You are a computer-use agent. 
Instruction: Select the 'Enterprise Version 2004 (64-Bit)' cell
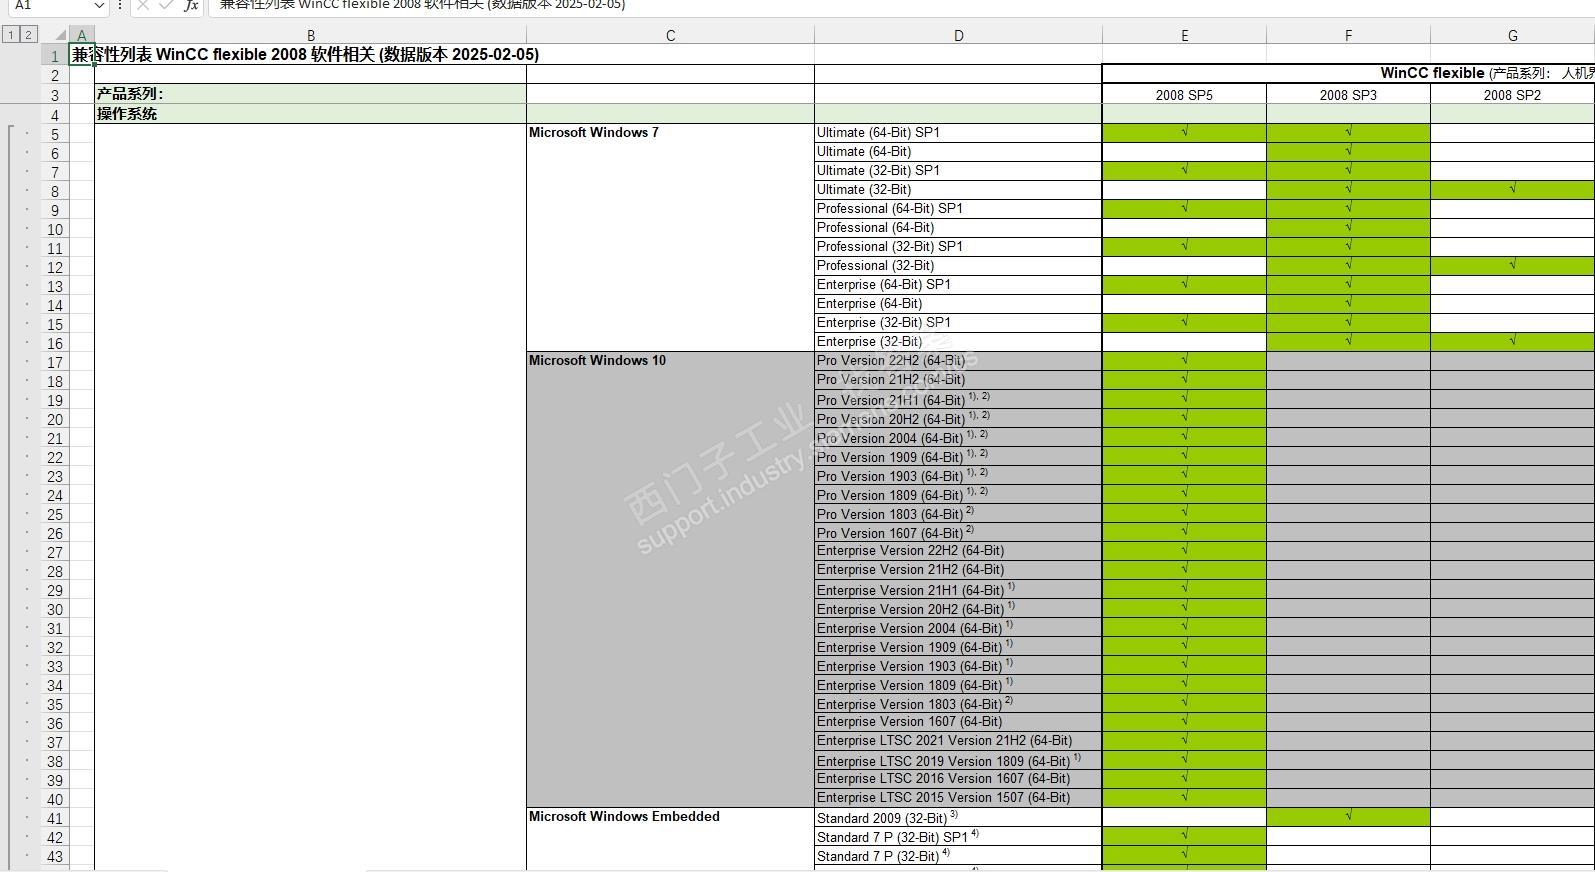[958, 627]
